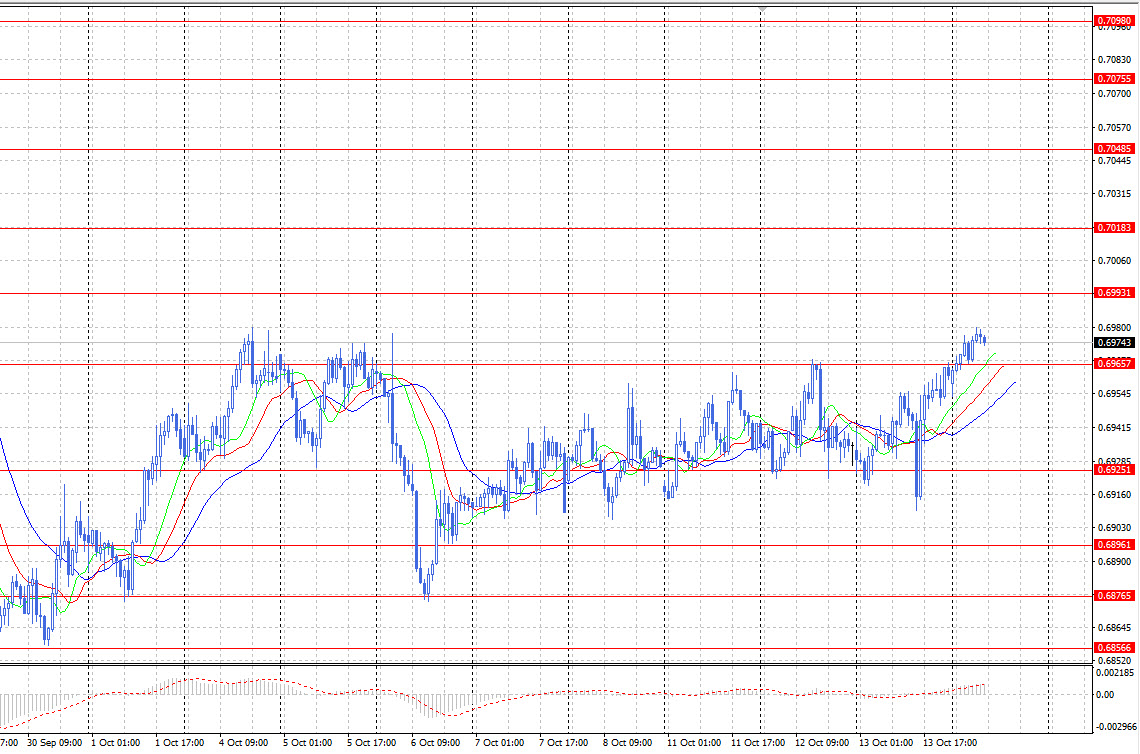Click the red 0.69251 price level label

coord(1114,470)
